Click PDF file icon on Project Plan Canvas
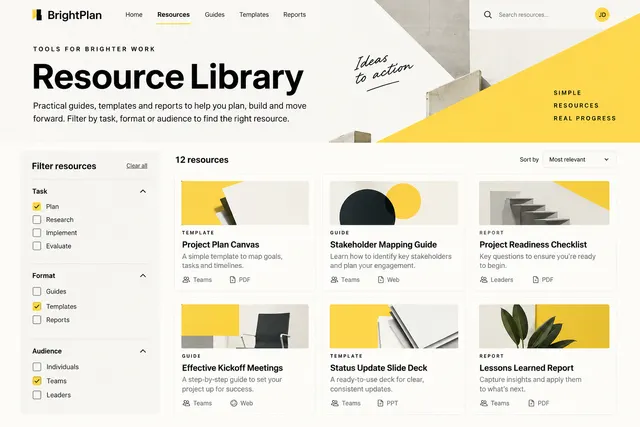The width and height of the screenshot is (640, 427). (x=233, y=280)
